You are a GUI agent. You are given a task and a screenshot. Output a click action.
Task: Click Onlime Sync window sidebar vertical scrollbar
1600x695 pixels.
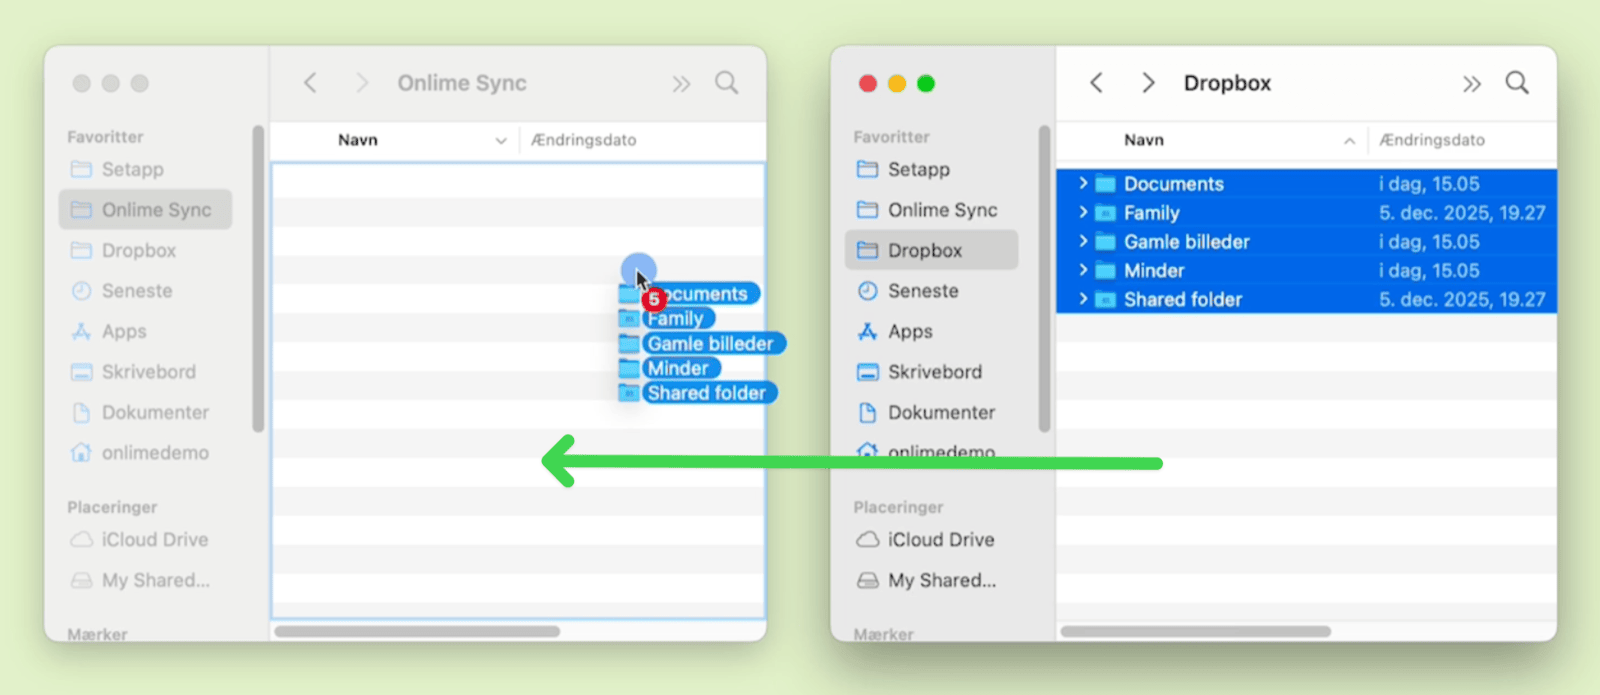click(x=258, y=278)
